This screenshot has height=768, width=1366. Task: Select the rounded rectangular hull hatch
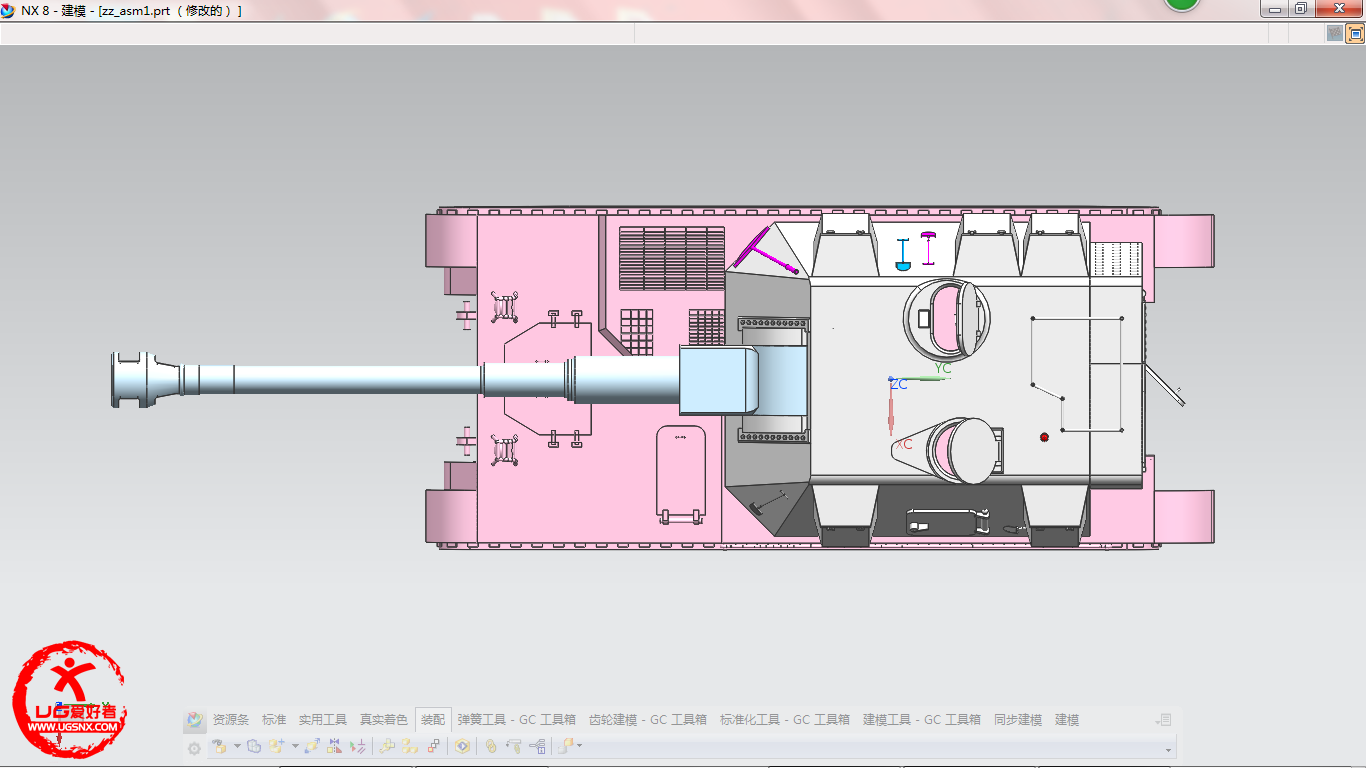681,475
